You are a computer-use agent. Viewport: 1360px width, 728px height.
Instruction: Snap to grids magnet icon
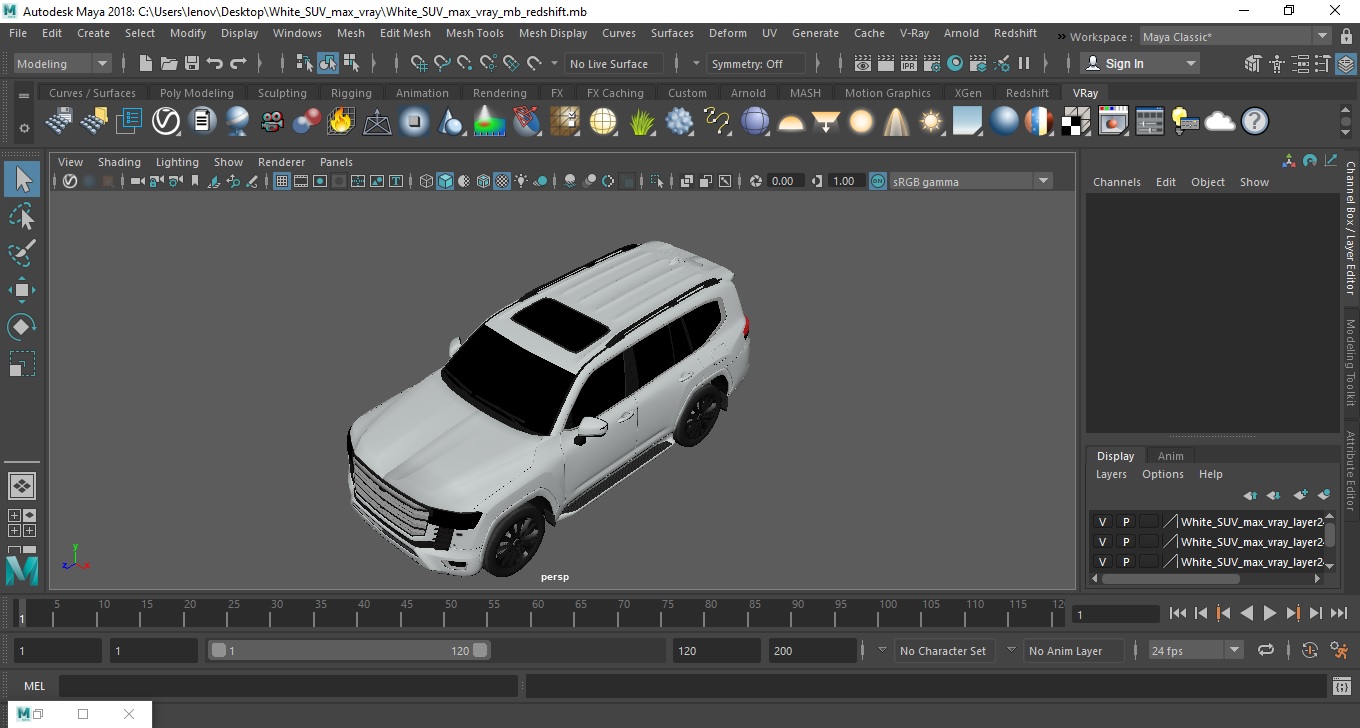[x=419, y=63]
